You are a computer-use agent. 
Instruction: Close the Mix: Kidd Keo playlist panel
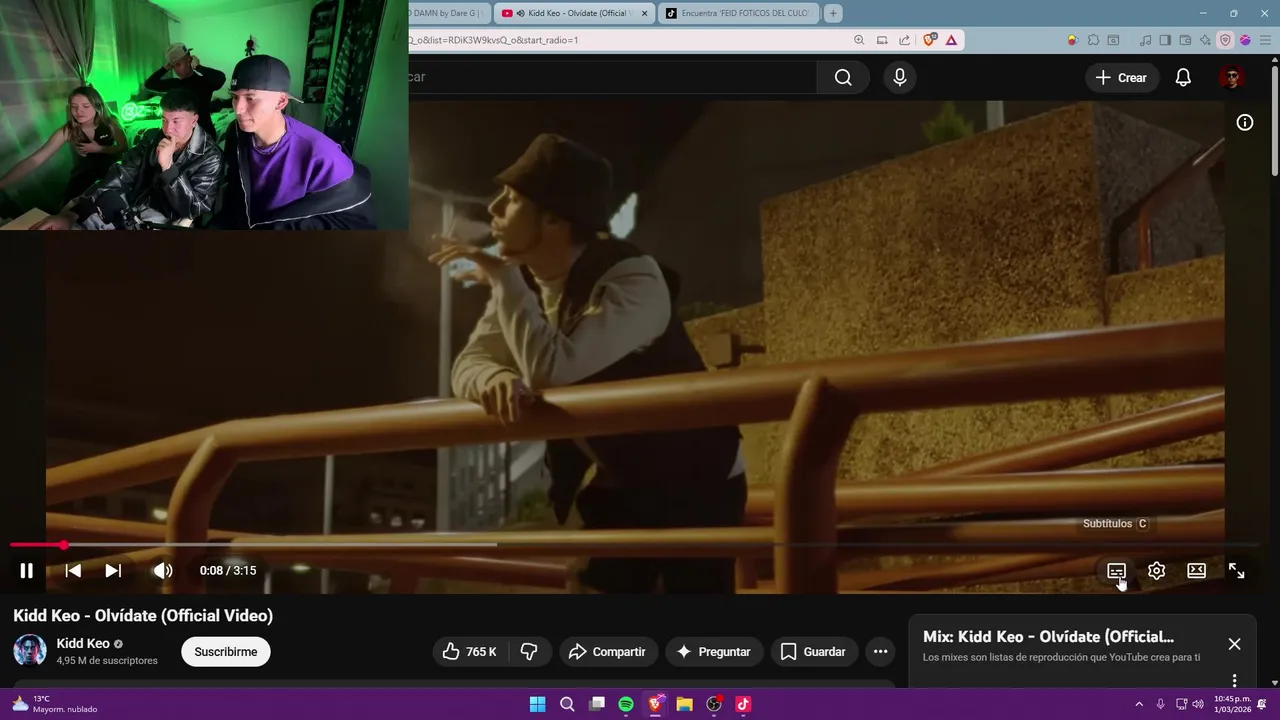click(1234, 644)
